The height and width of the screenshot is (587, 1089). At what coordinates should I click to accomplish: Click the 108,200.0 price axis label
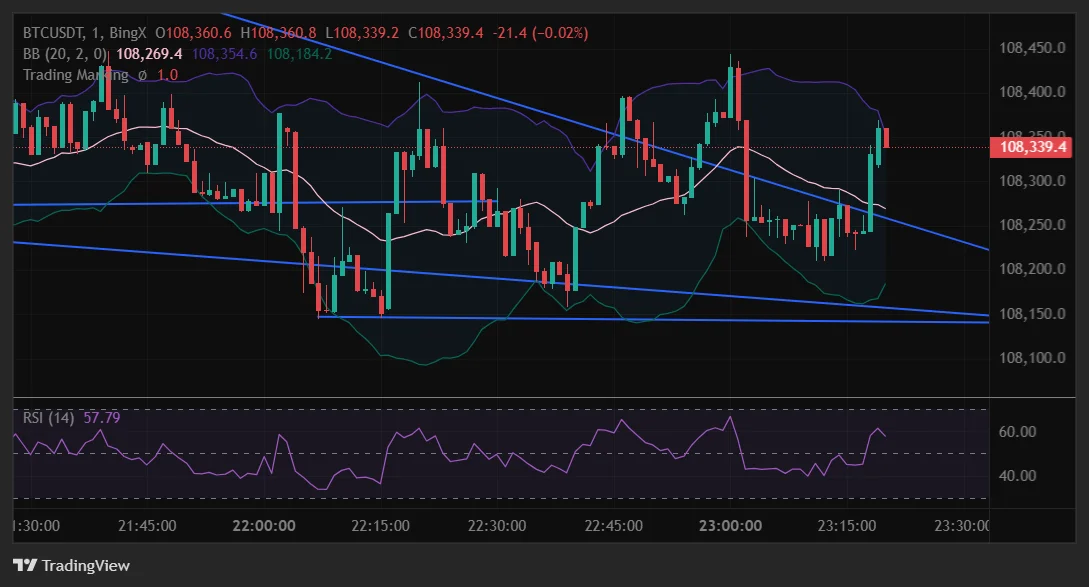(x=1031, y=269)
